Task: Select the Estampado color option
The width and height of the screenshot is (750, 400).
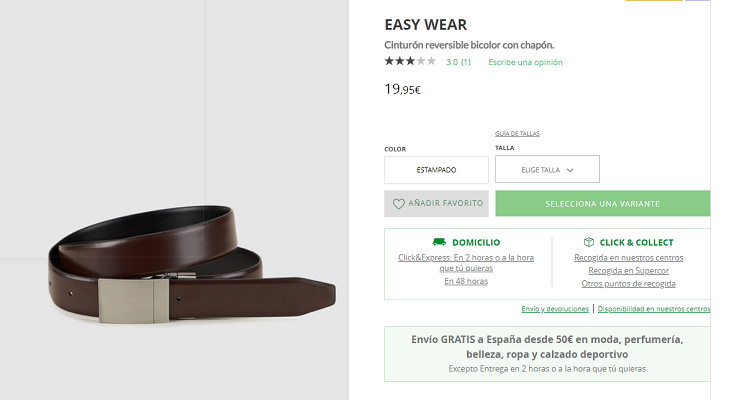Action: [x=436, y=170]
